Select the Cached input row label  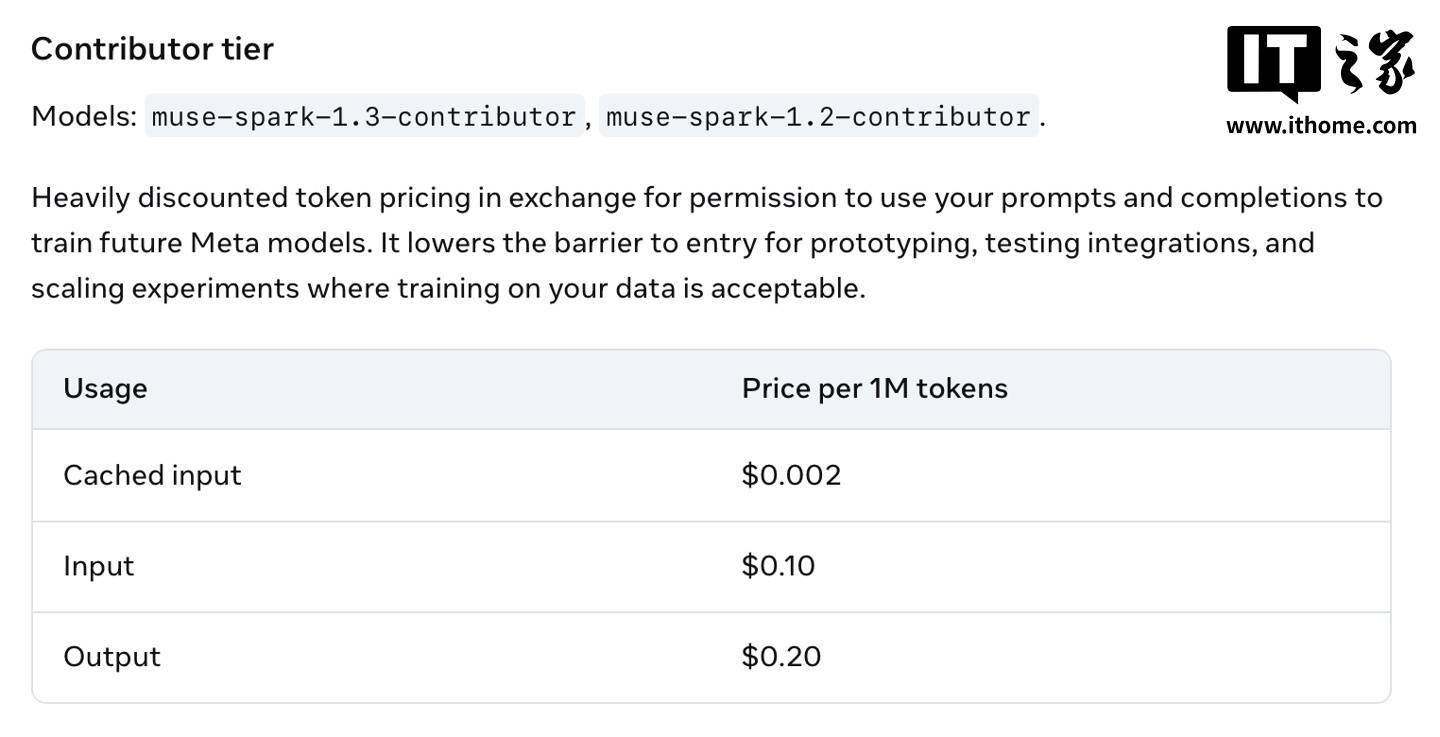(152, 475)
